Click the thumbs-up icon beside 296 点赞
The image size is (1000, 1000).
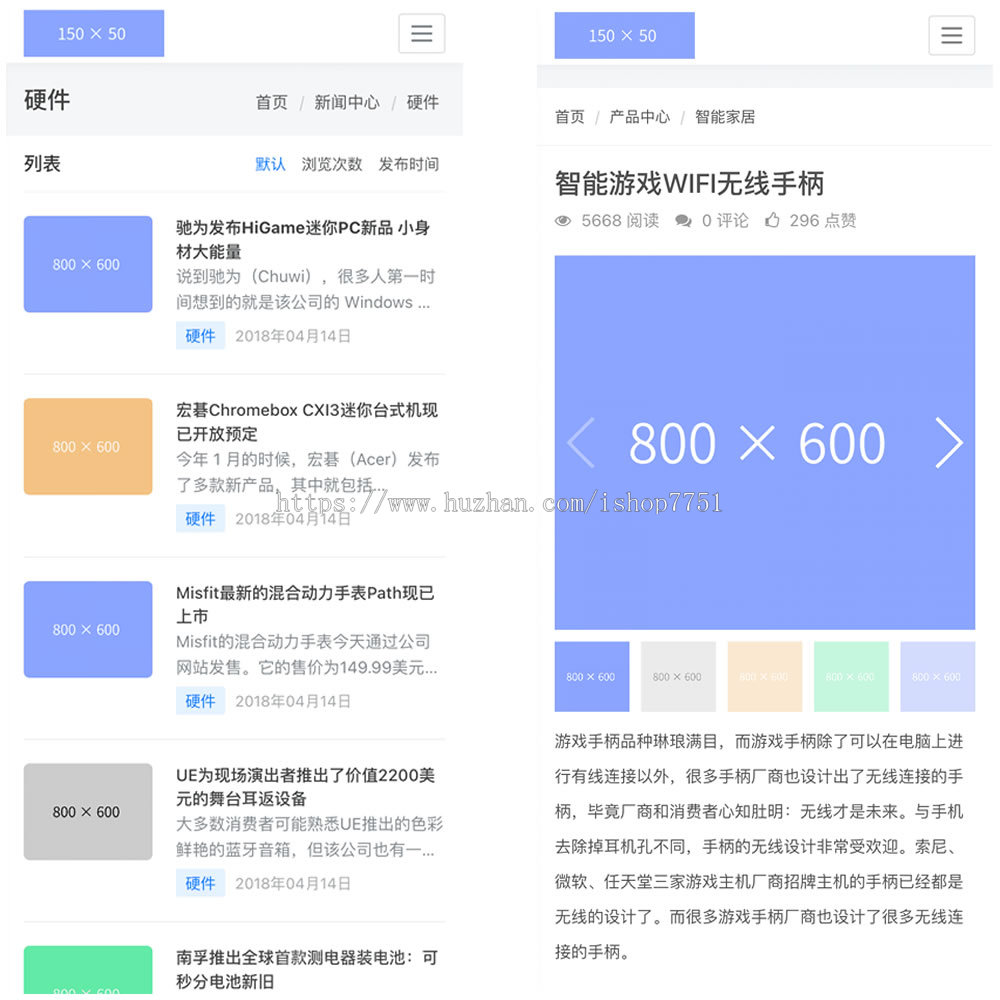pos(772,220)
